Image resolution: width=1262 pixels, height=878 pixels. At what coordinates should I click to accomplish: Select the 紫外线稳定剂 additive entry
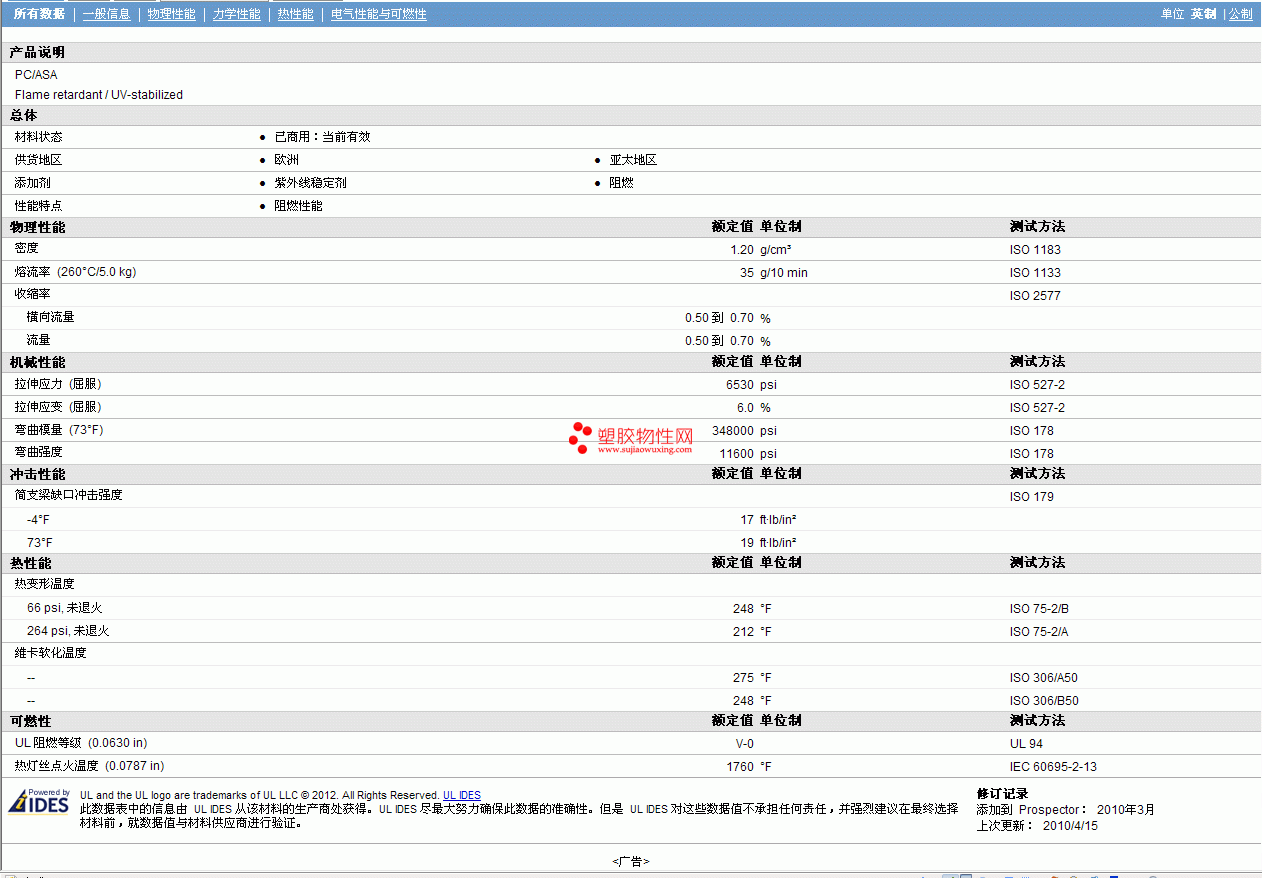[x=310, y=183]
